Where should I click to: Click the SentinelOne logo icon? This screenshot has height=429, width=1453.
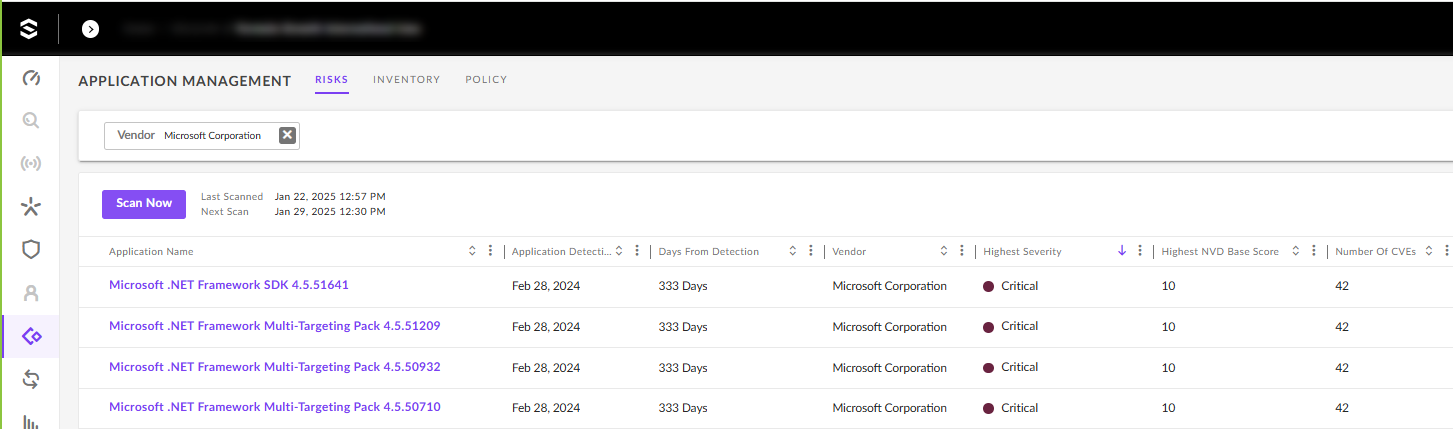coord(29,29)
